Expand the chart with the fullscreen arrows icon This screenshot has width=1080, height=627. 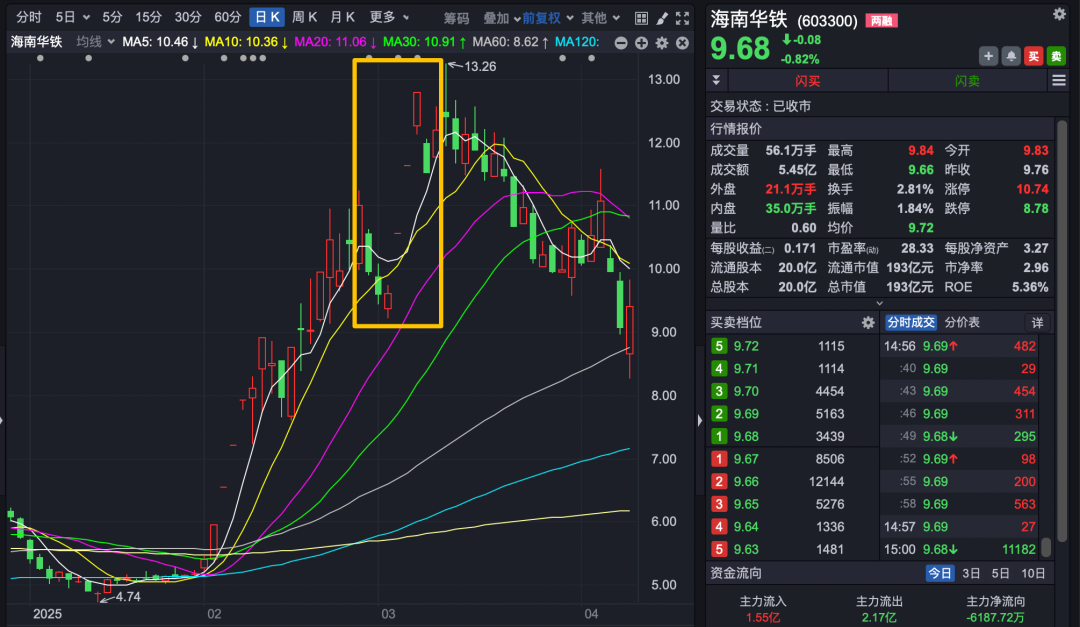click(x=683, y=17)
